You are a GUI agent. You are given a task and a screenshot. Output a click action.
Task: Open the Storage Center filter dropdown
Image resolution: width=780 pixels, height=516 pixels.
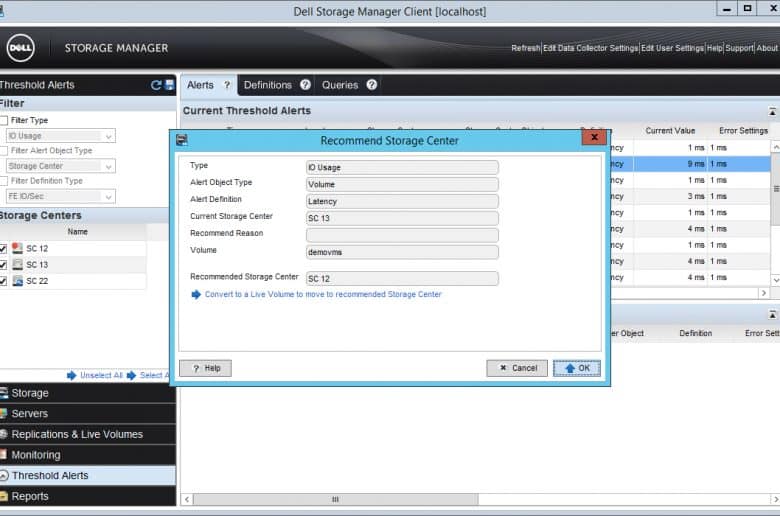61,166
